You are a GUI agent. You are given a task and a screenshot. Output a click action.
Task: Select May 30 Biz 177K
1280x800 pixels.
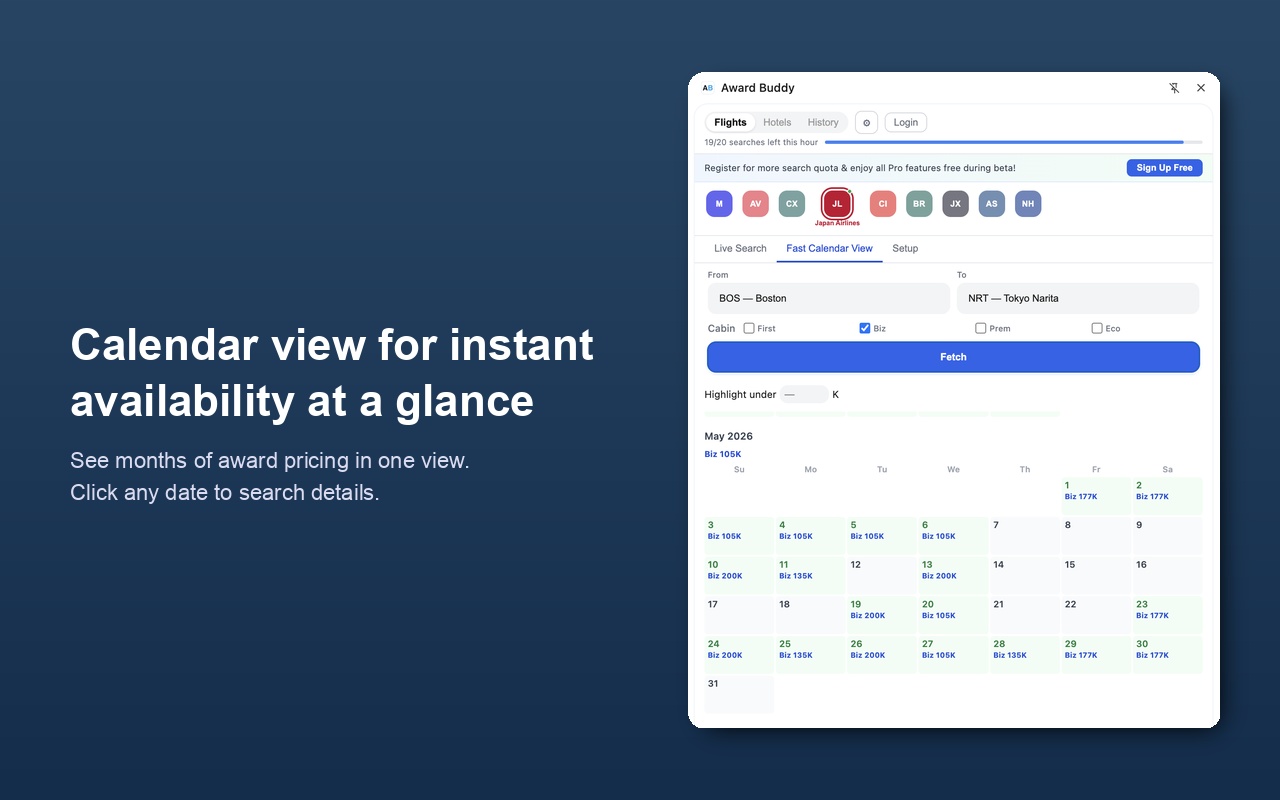click(1167, 654)
